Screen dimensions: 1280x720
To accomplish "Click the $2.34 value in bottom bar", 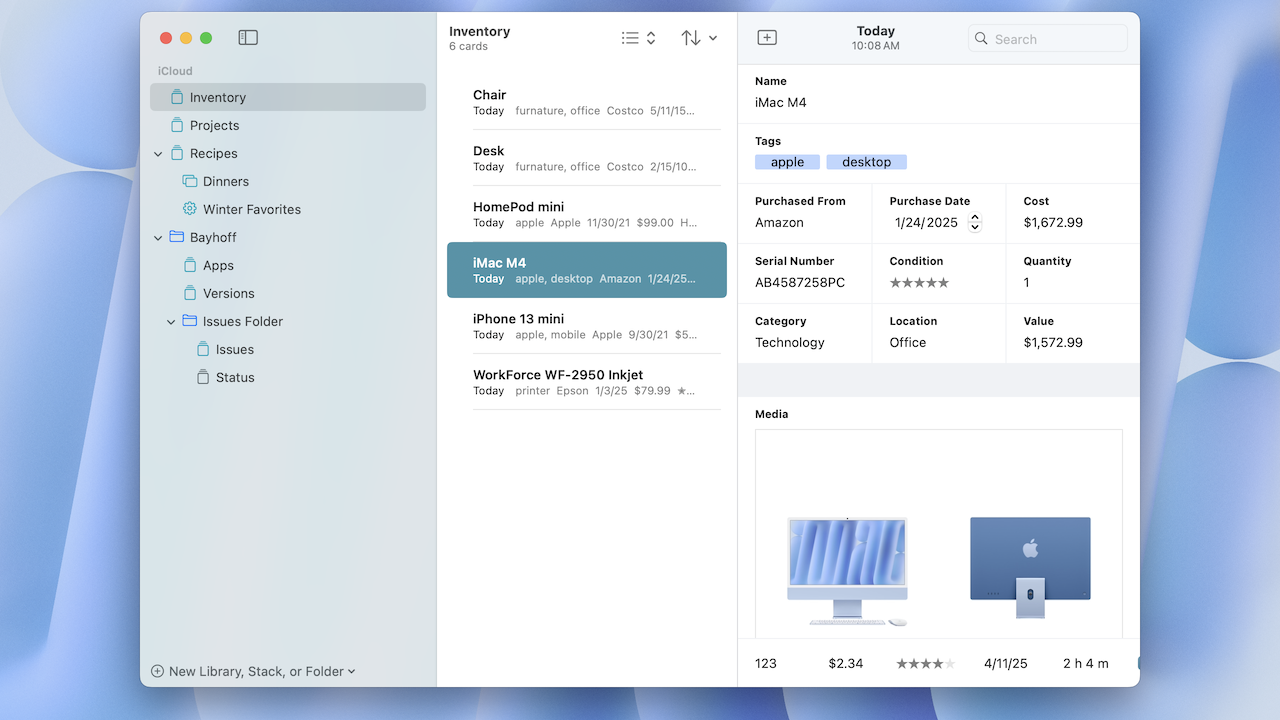I will tap(845, 663).
